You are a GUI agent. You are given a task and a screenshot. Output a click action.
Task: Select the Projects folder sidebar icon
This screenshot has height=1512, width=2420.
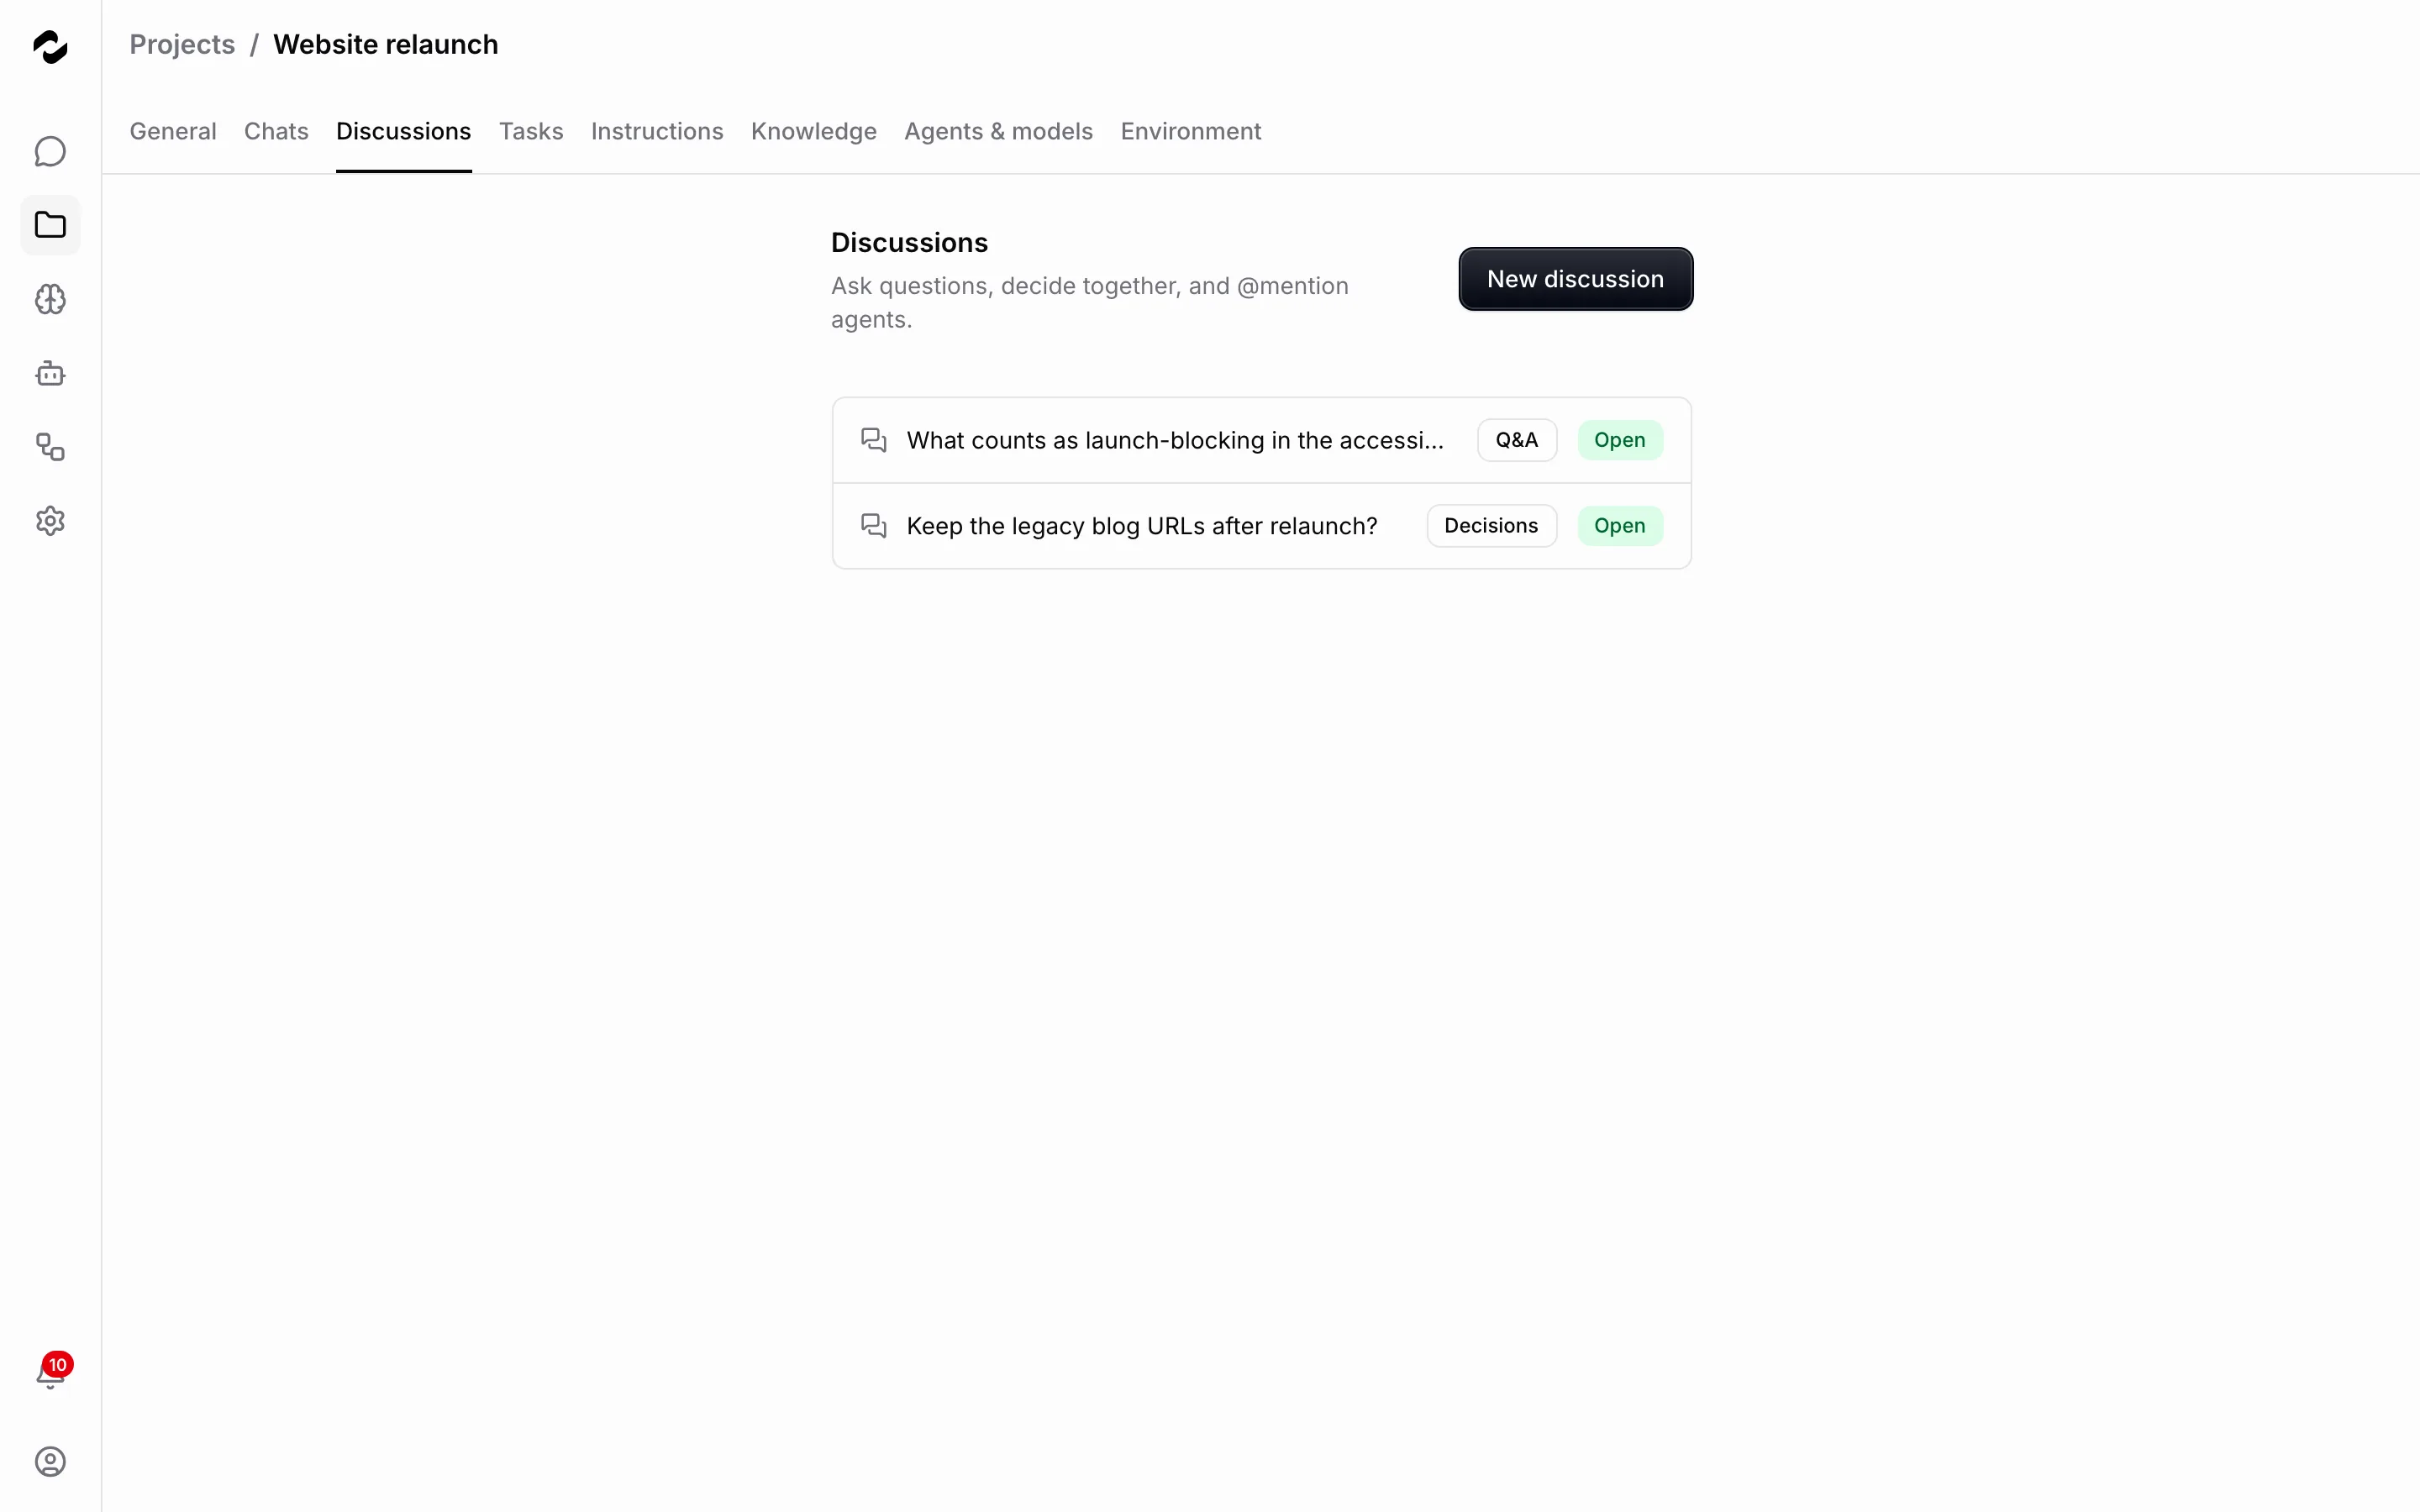coord(50,225)
